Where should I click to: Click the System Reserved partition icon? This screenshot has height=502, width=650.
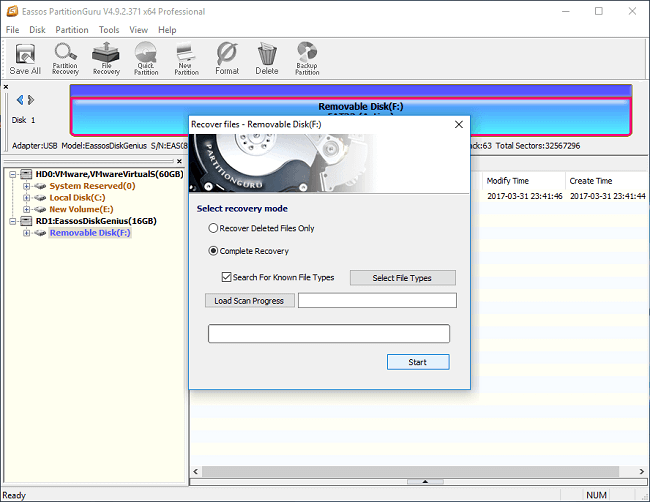click(x=40, y=186)
